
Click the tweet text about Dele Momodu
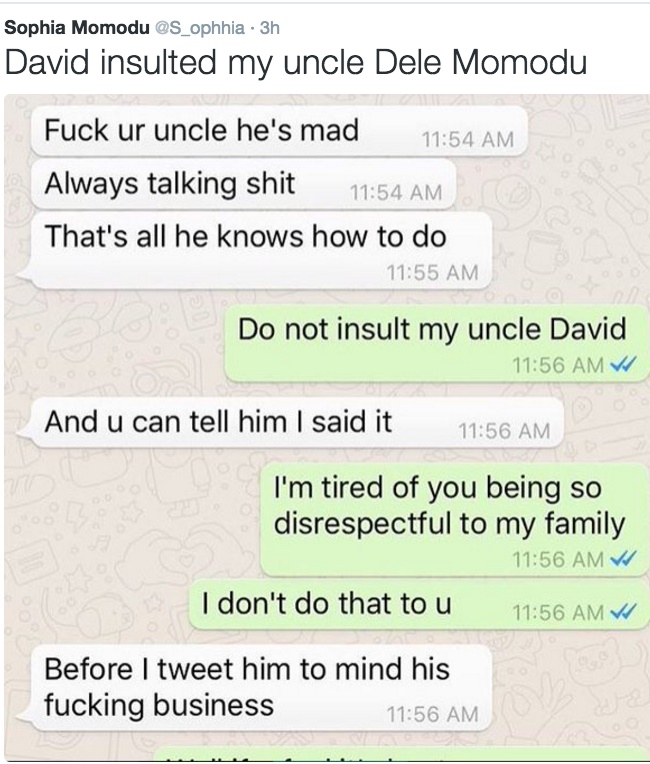[296, 62]
